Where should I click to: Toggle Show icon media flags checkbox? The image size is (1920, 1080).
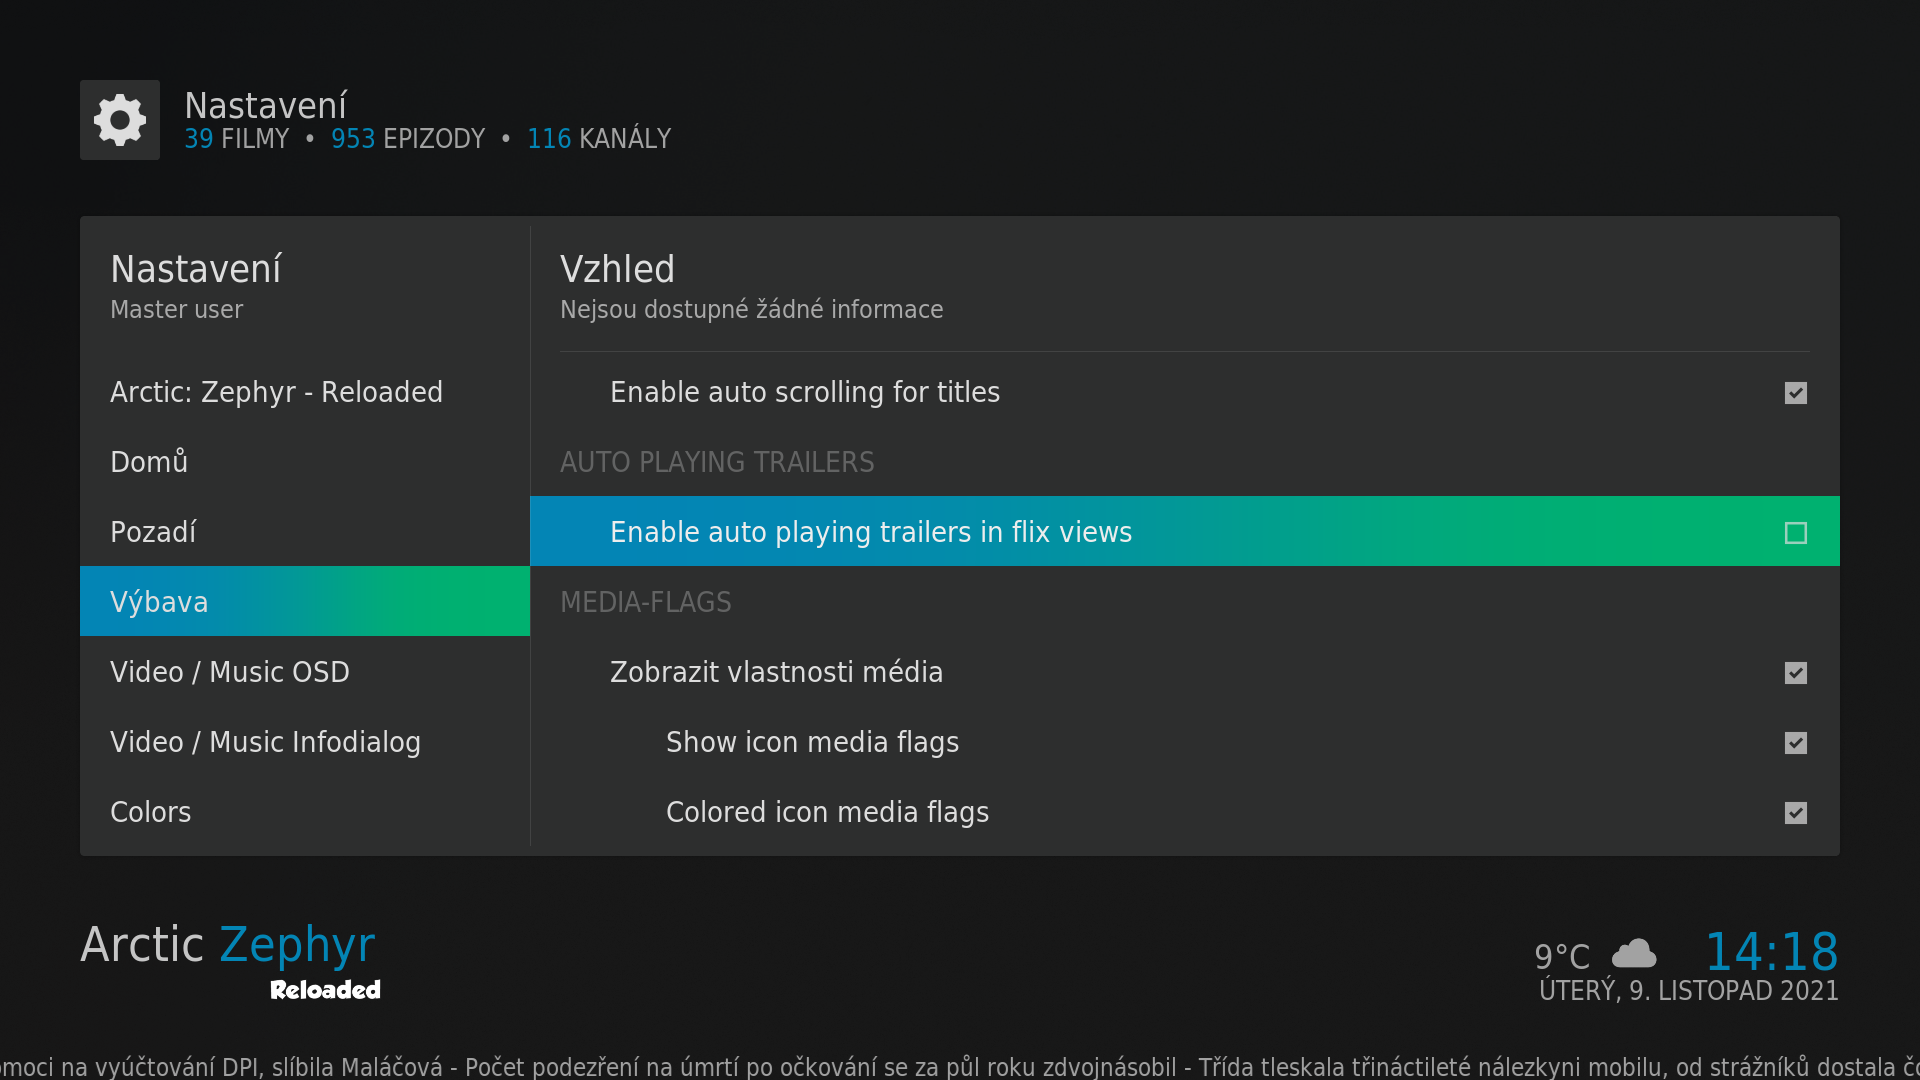coord(1795,743)
